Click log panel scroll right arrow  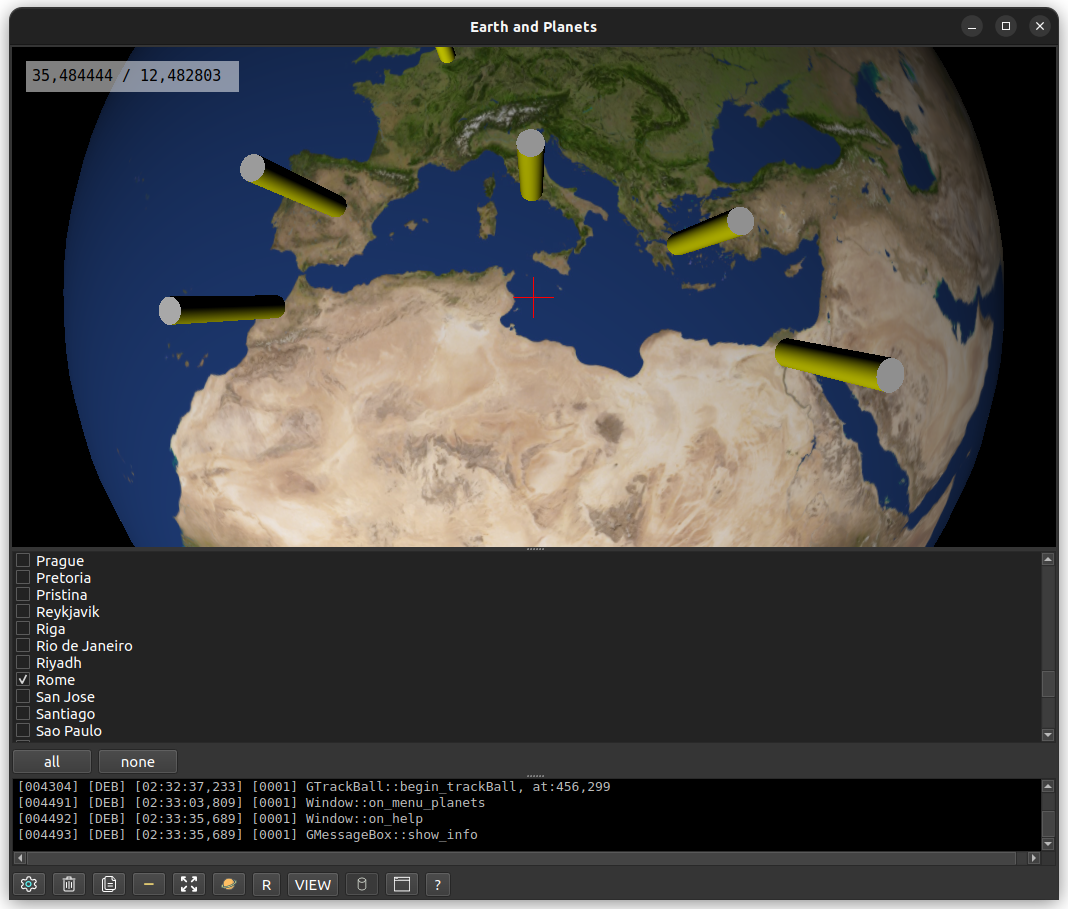1034,858
